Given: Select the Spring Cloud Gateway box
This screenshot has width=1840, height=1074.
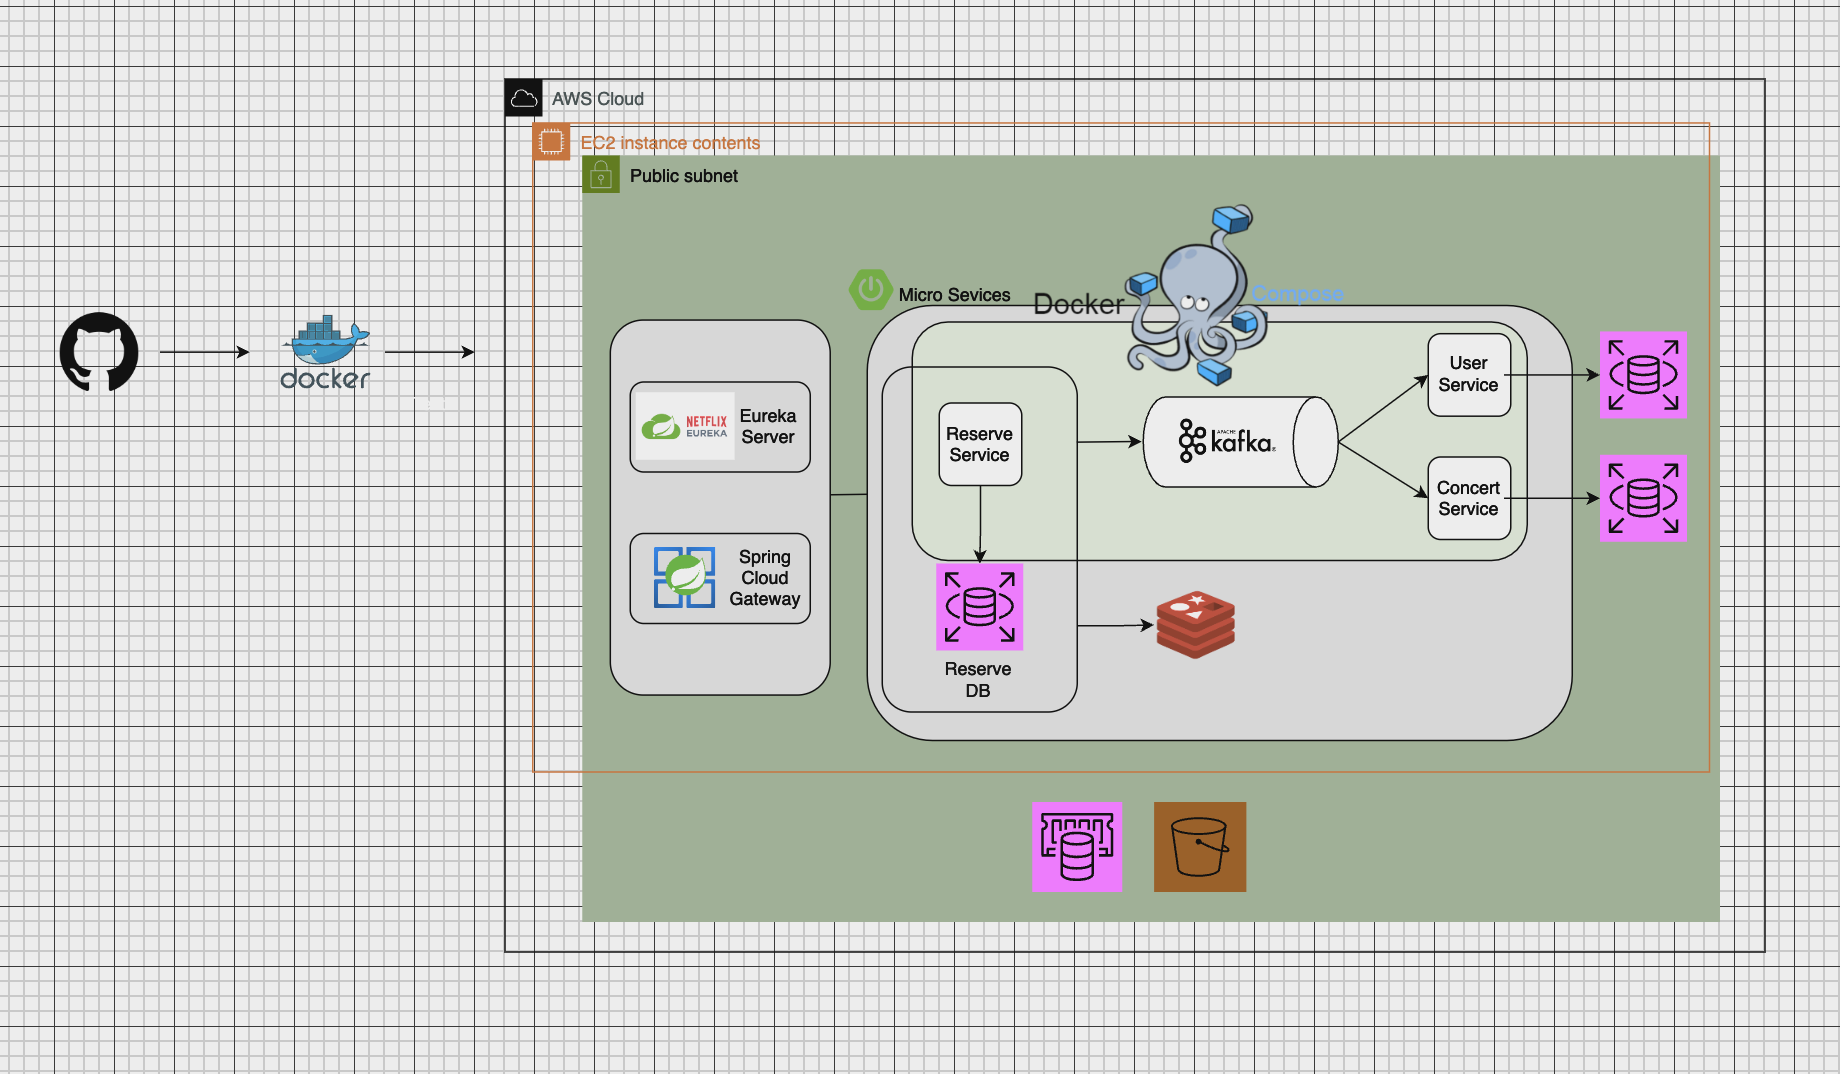Looking at the screenshot, I should pyautogui.click(x=720, y=578).
